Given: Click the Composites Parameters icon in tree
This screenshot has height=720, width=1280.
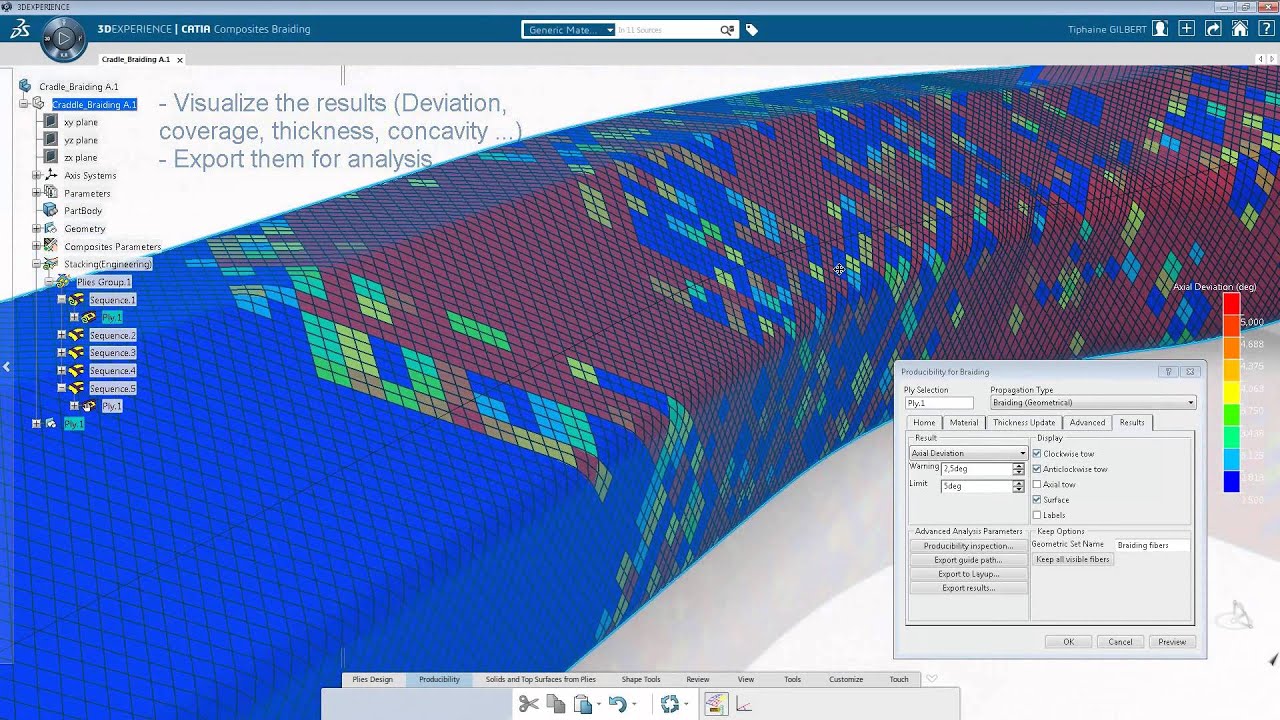Looking at the screenshot, I should tap(51, 246).
